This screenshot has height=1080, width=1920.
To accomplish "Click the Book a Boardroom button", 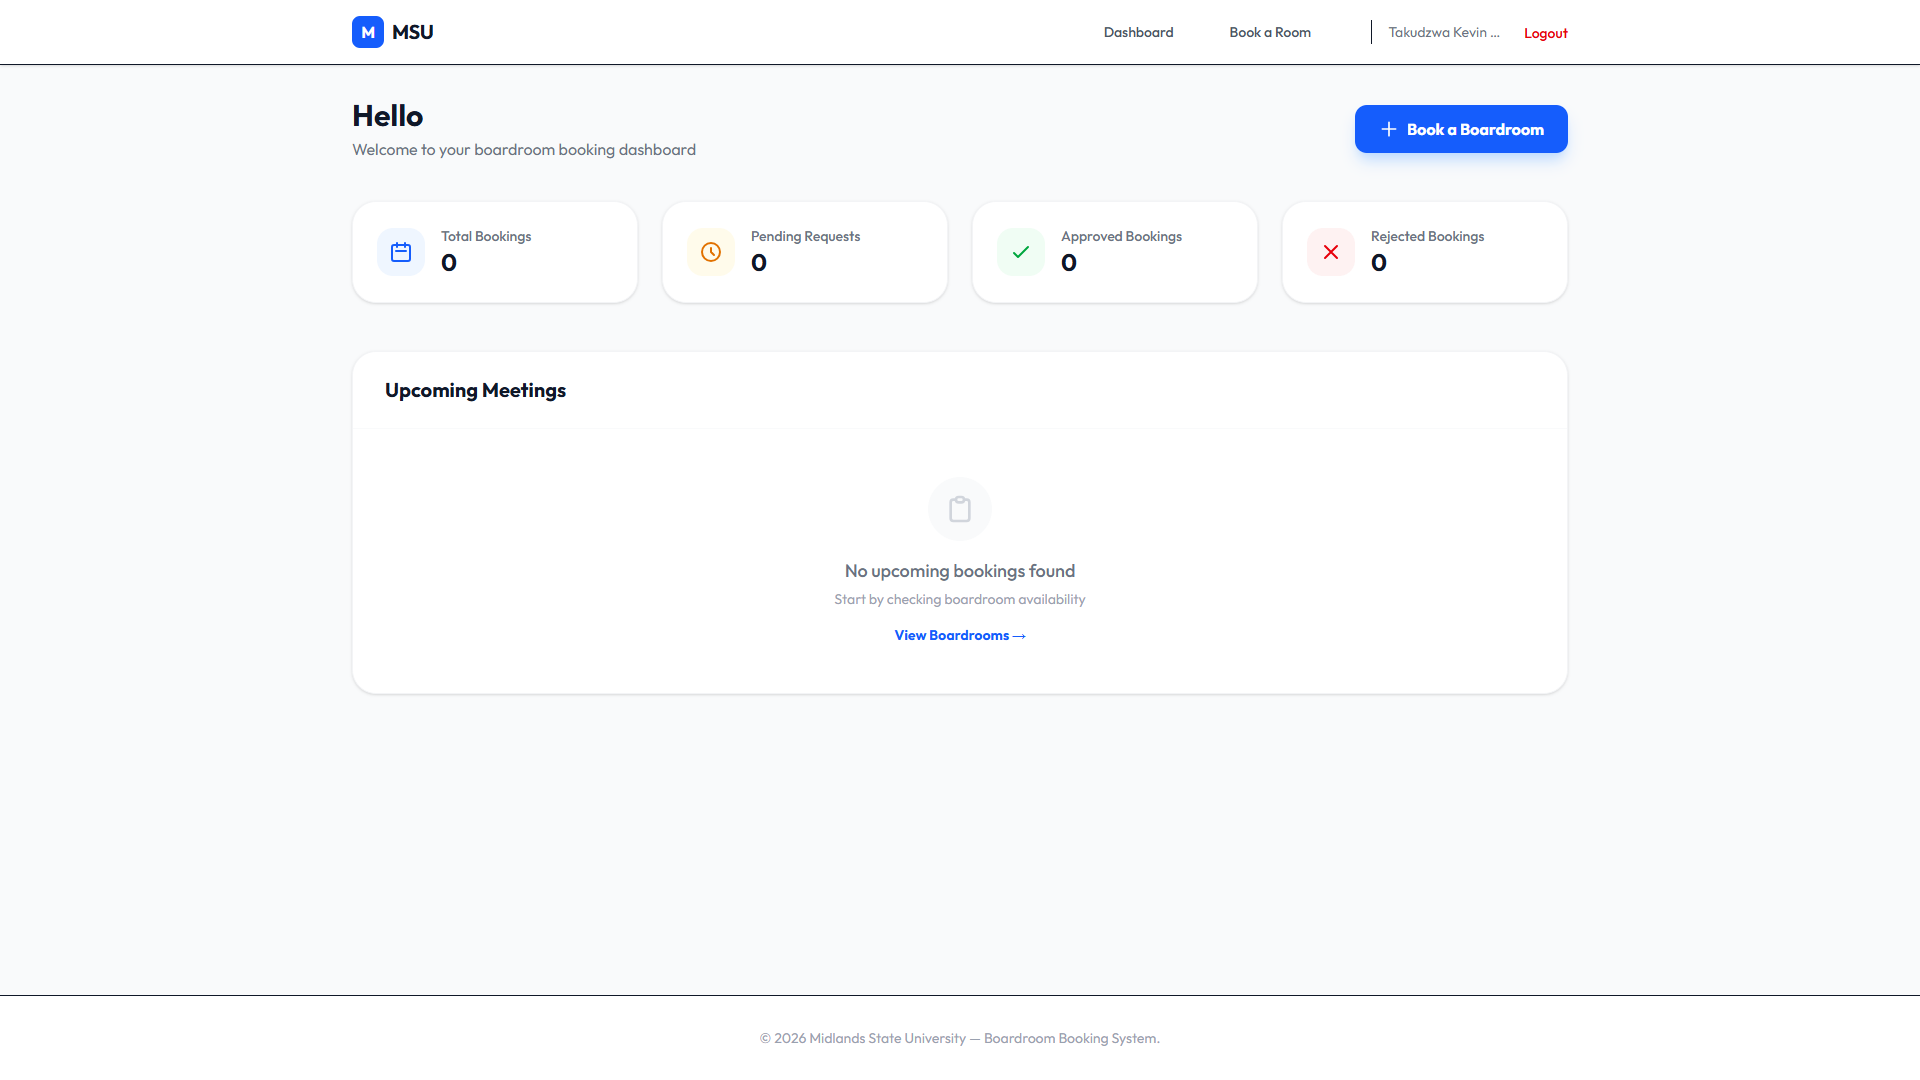I will click(1461, 129).
